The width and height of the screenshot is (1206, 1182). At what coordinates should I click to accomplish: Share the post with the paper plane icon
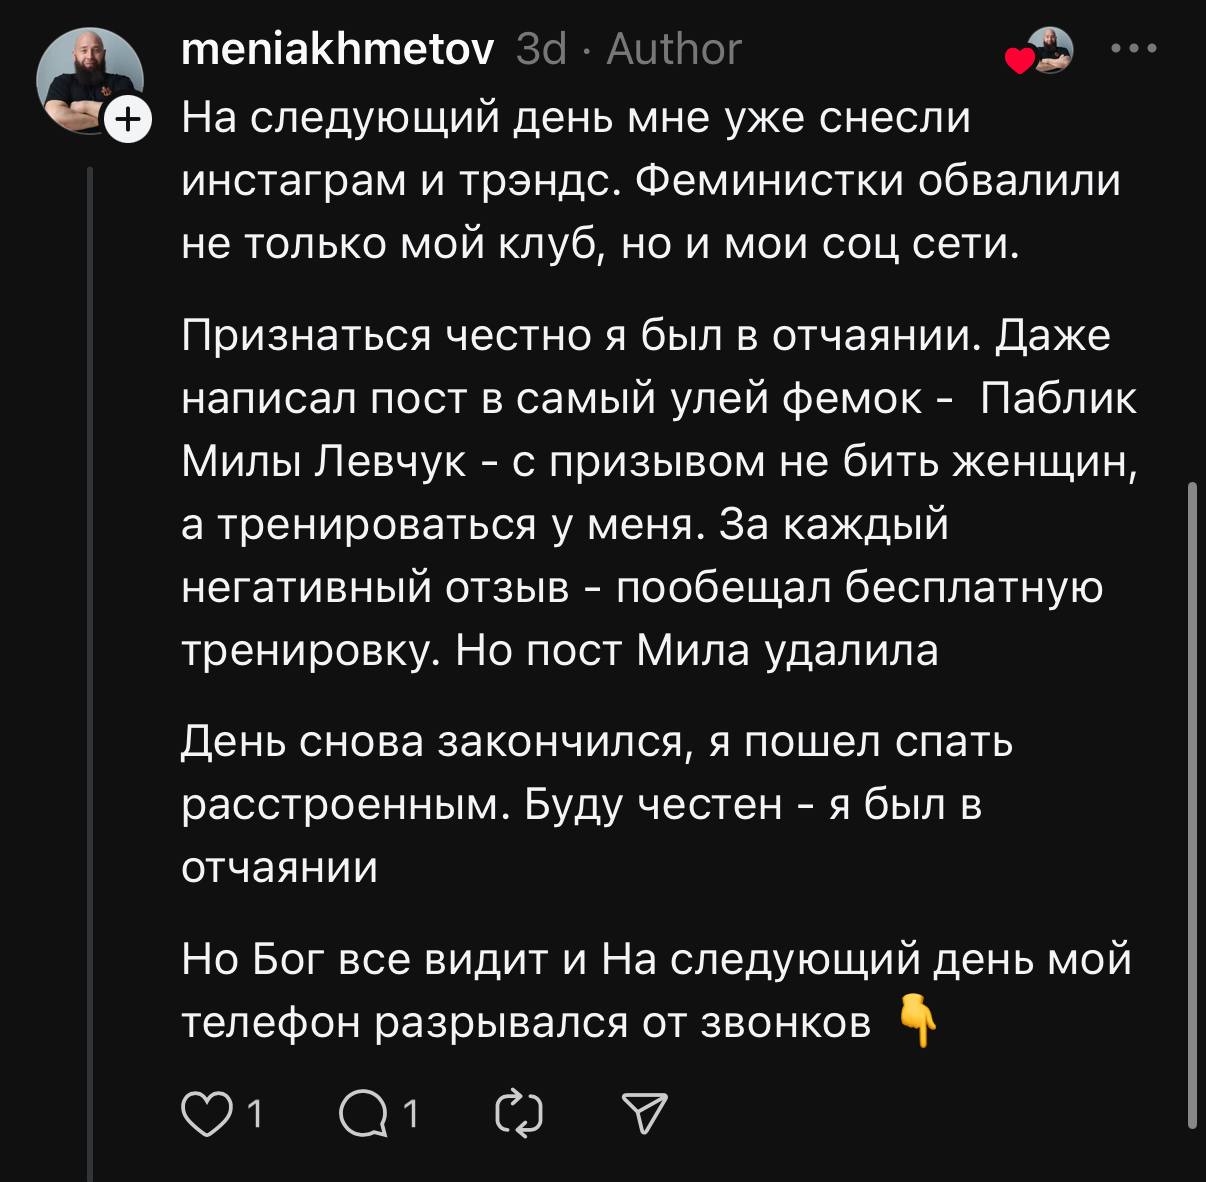tap(645, 1113)
